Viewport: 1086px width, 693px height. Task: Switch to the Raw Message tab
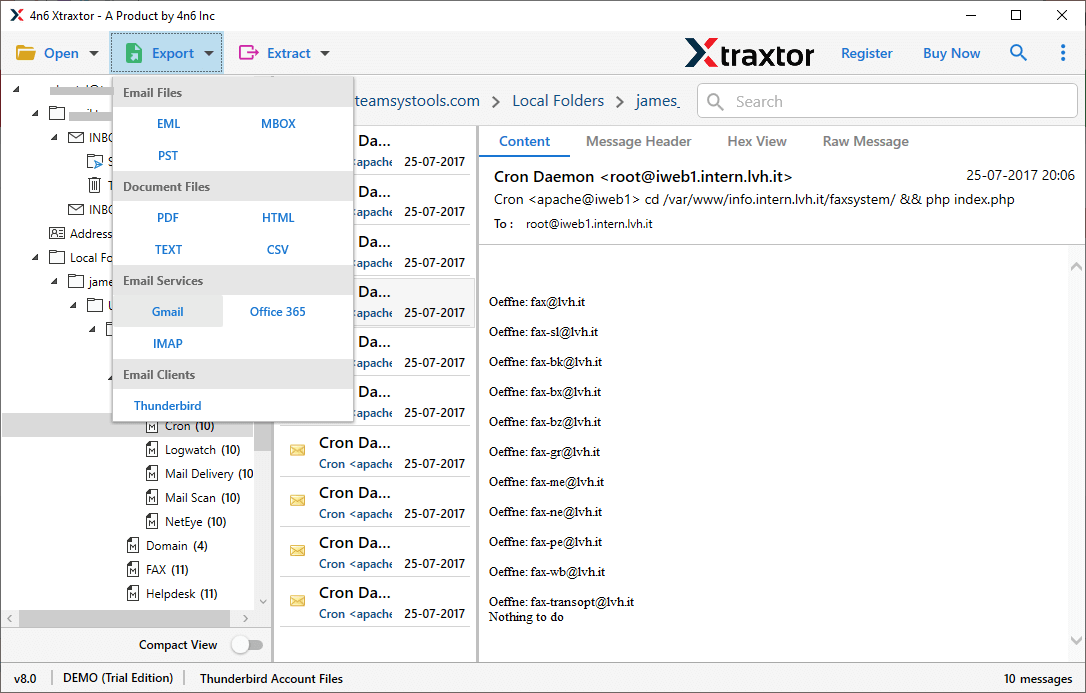[866, 141]
